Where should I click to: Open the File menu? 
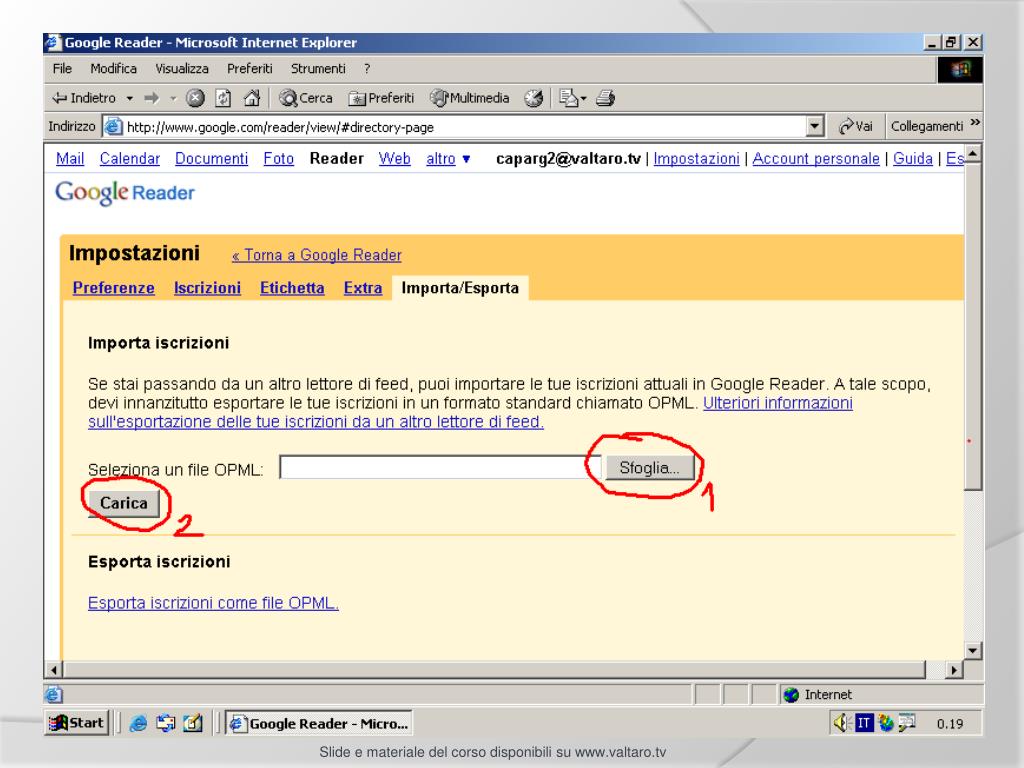tap(62, 69)
